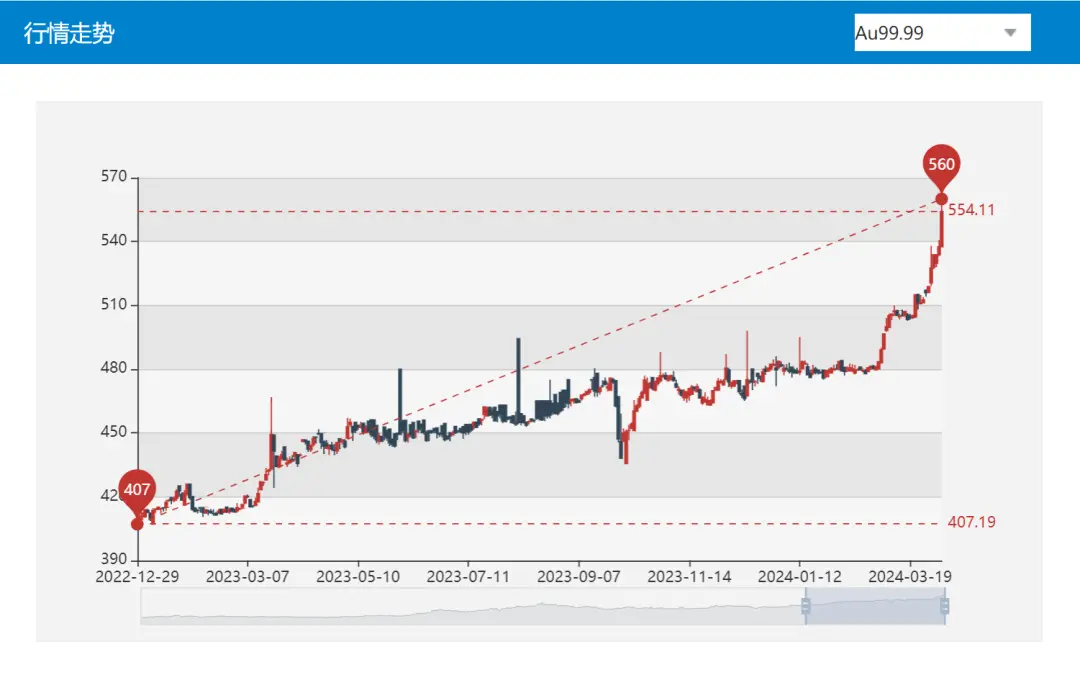This screenshot has height=680, width=1080.
Task: Click the unselected gray area of zoom bar
Action: (470, 607)
